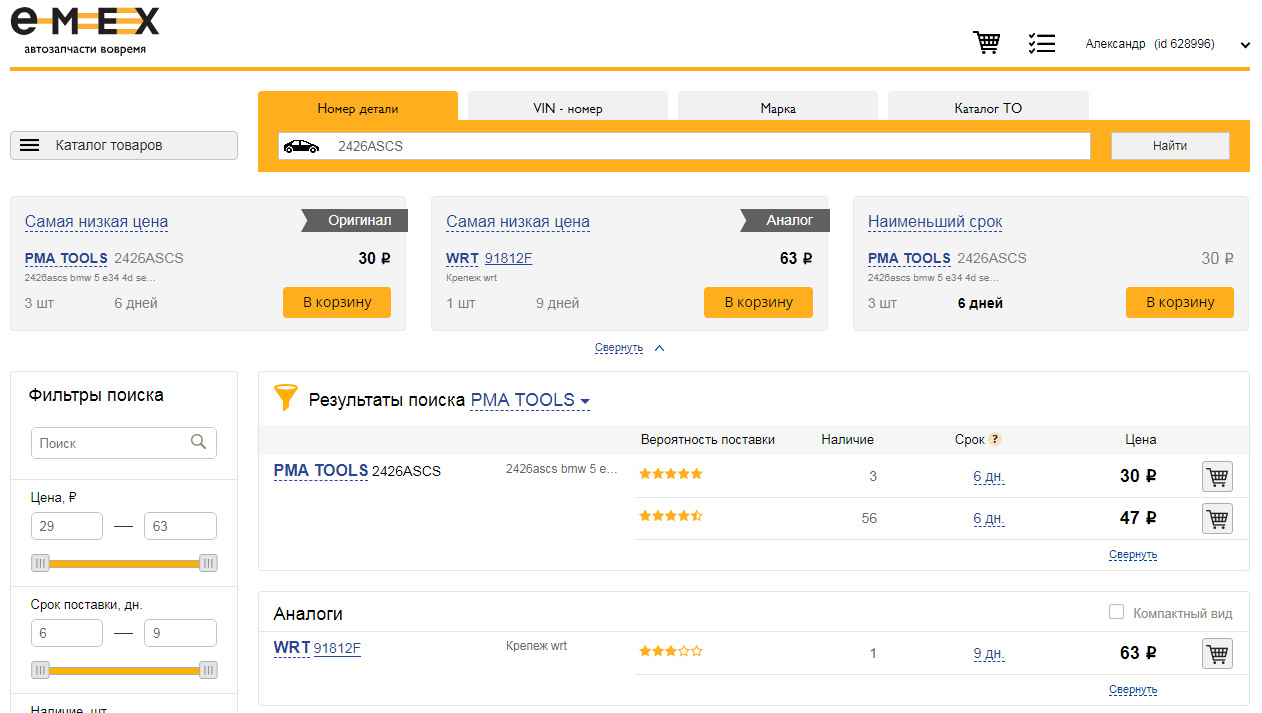This screenshot has width=1262, height=713.
Task: Open the 6 дн. term link in the 30 ₽ row
Action: 989,477
